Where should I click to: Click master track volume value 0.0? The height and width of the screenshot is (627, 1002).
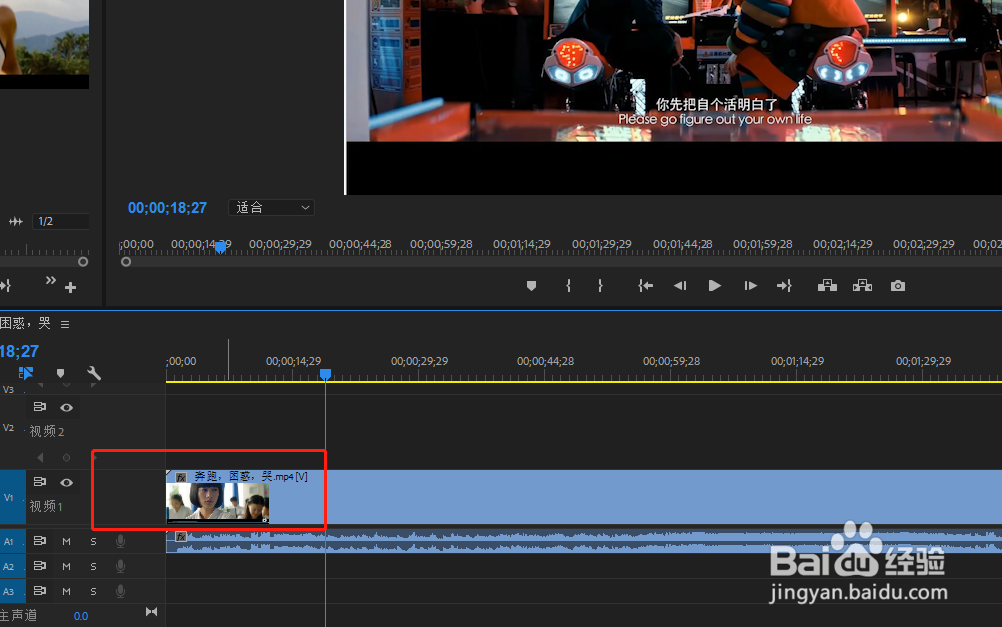[81, 616]
